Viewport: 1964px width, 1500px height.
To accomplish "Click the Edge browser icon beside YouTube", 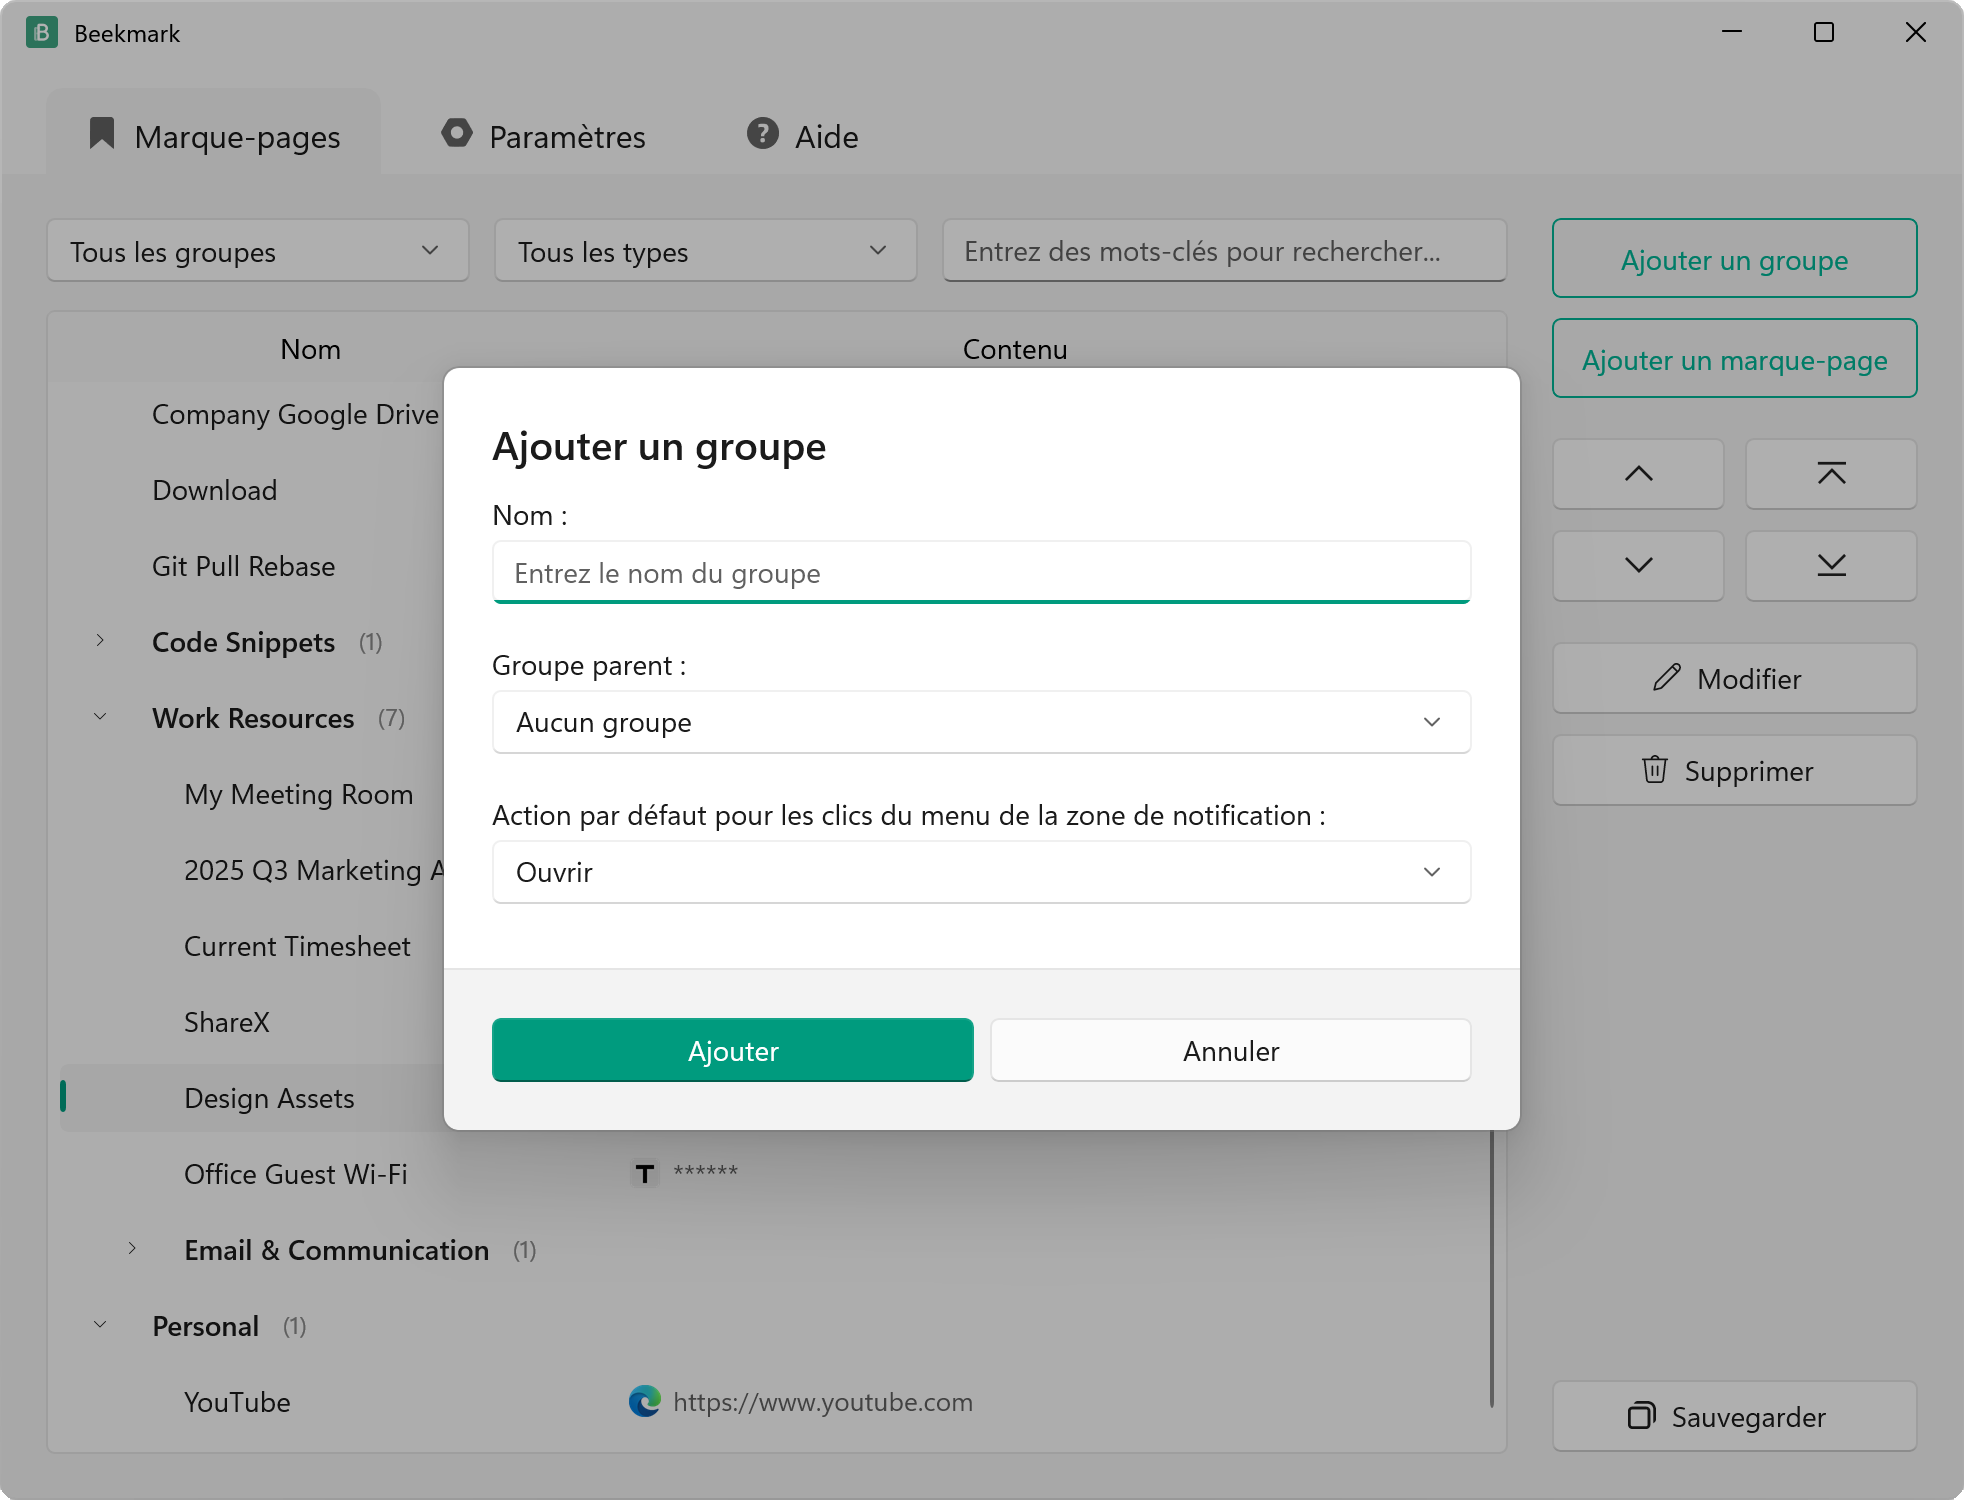I will click(645, 1401).
